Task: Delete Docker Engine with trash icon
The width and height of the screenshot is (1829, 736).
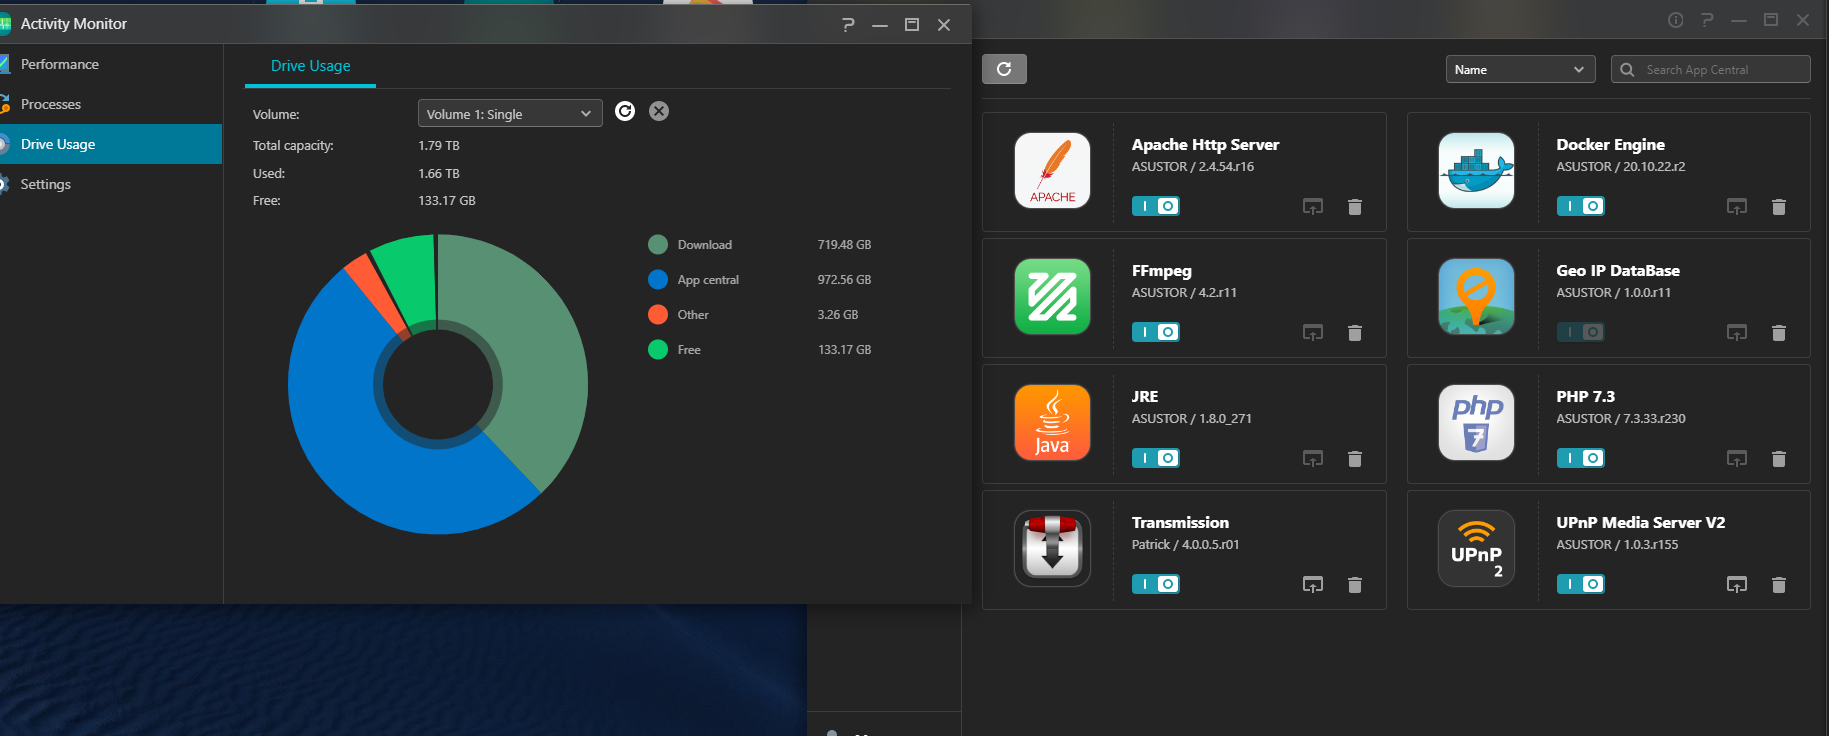Action: [1779, 207]
